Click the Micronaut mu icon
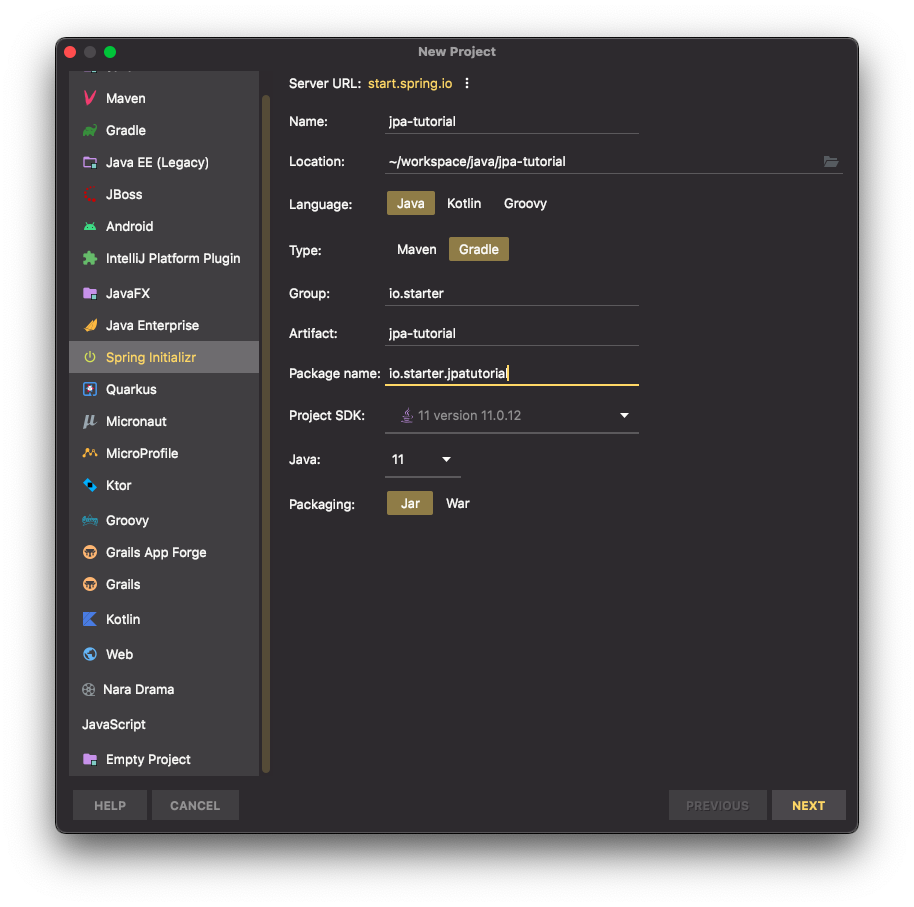914x907 pixels. [90, 421]
